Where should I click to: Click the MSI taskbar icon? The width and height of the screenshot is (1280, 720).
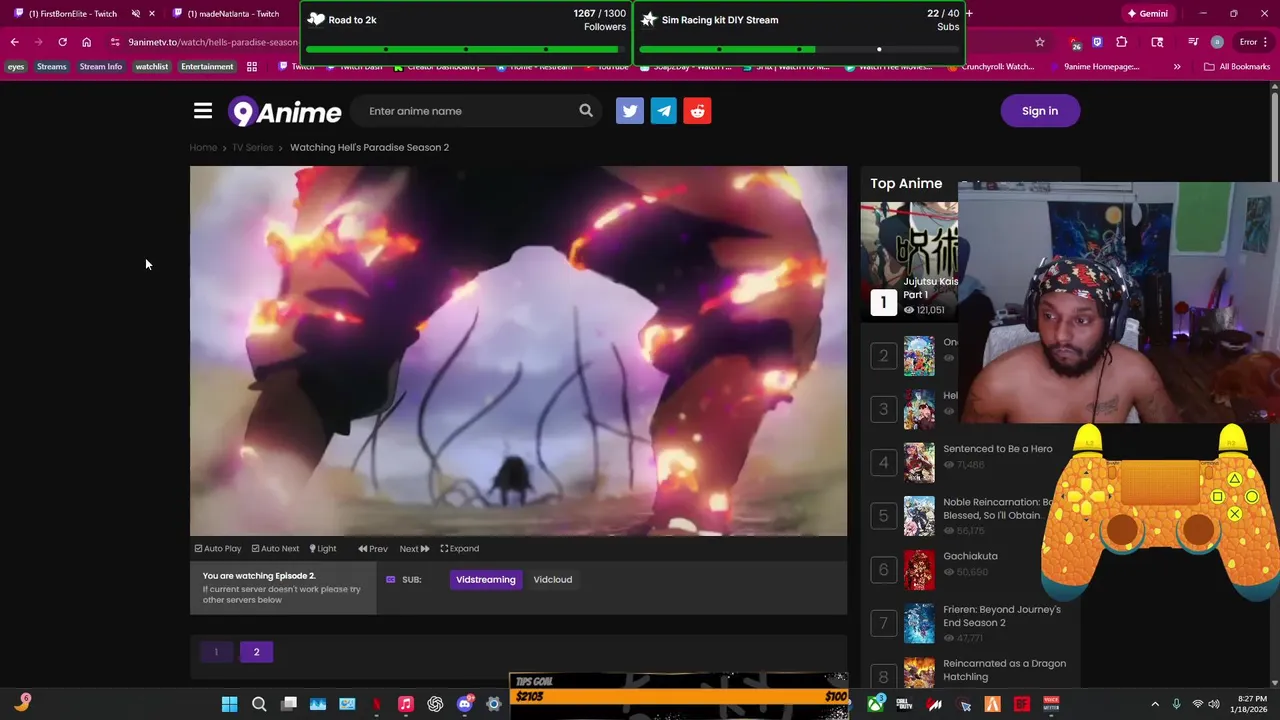tap(934, 704)
